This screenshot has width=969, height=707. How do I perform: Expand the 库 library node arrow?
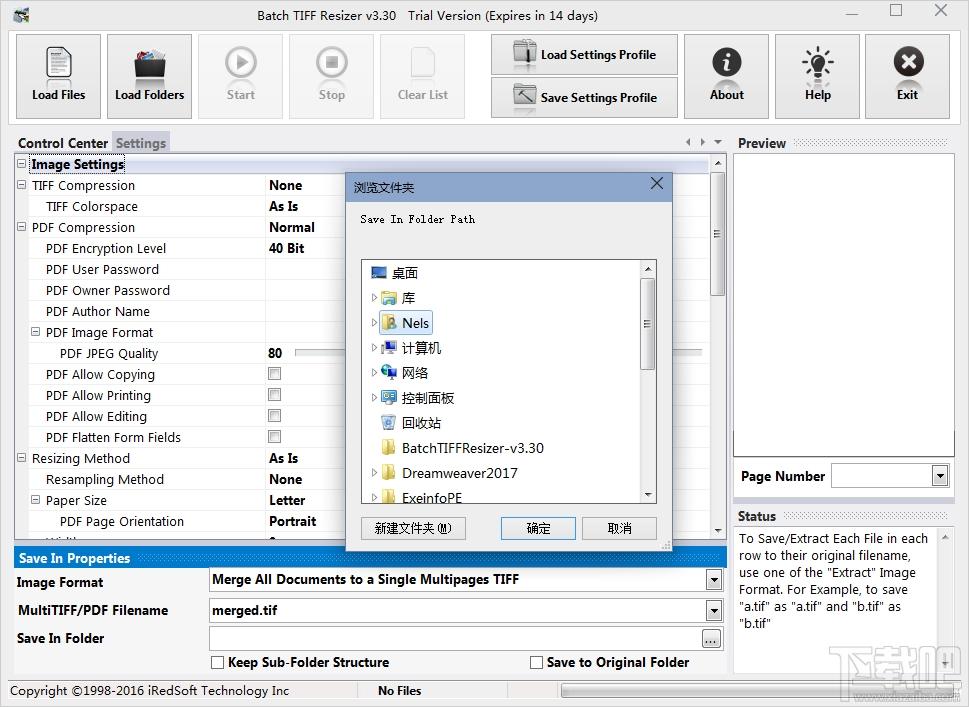[x=374, y=298]
